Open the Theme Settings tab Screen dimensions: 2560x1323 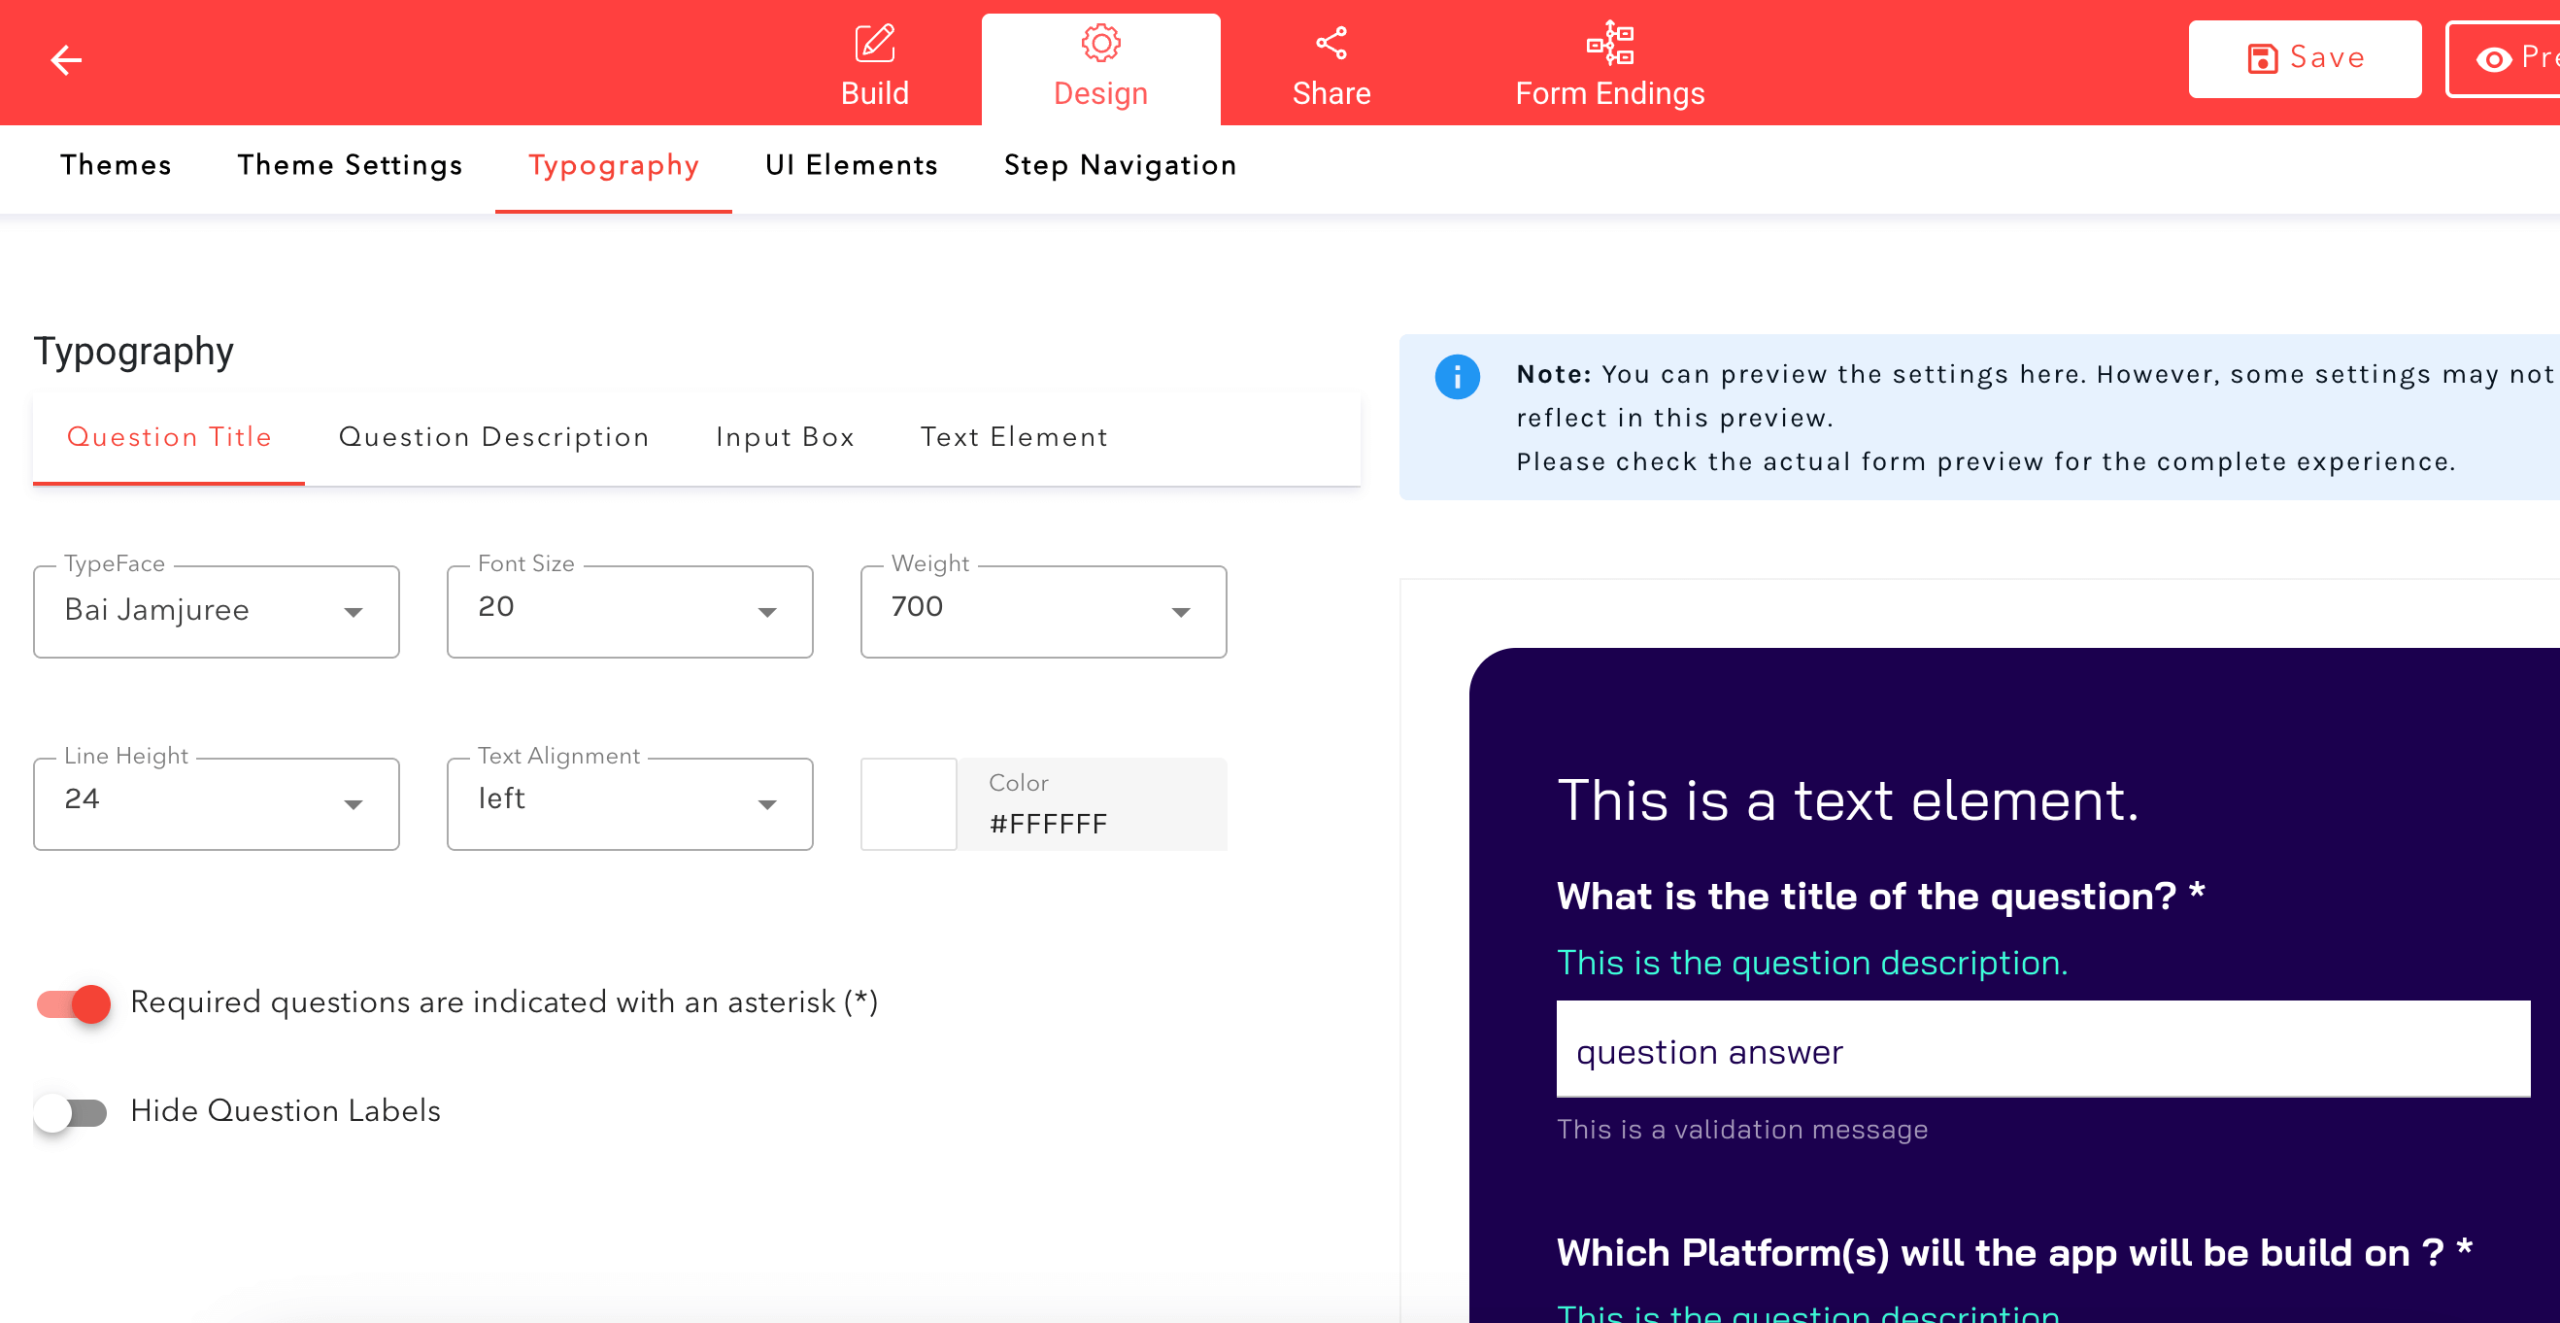coord(350,166)
